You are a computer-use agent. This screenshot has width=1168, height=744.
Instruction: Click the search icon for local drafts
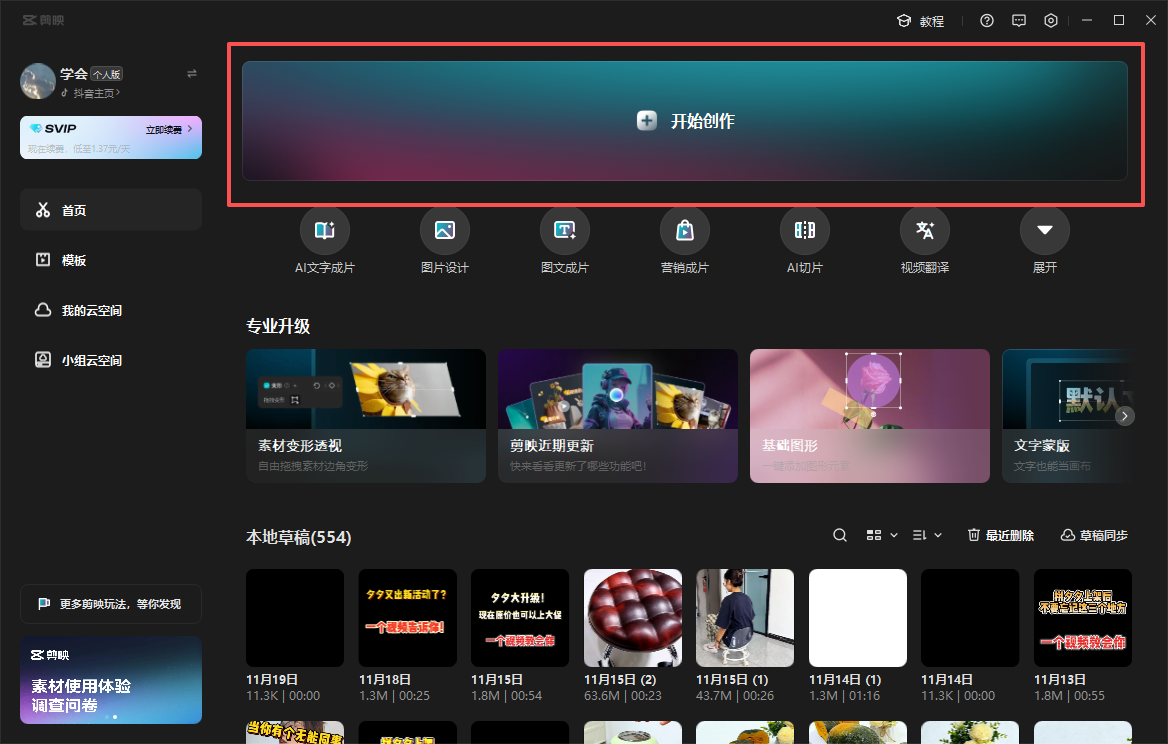coord(840,535)
